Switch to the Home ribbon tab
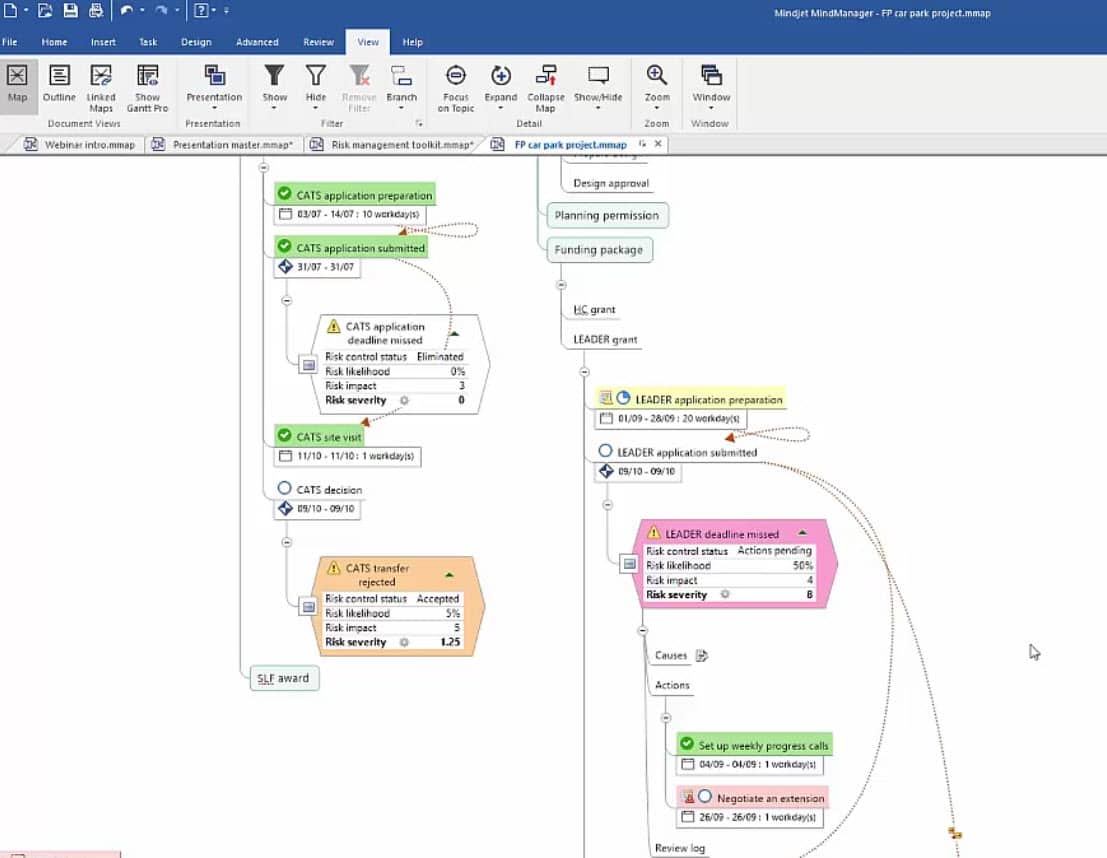This screenshot has width=1107, height=858. coord(54,42)
